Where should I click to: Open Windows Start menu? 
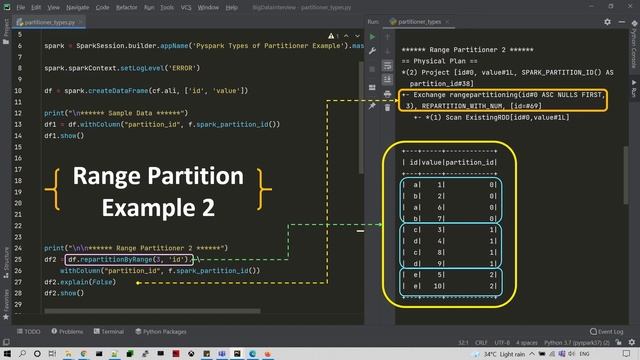point(7,354)
